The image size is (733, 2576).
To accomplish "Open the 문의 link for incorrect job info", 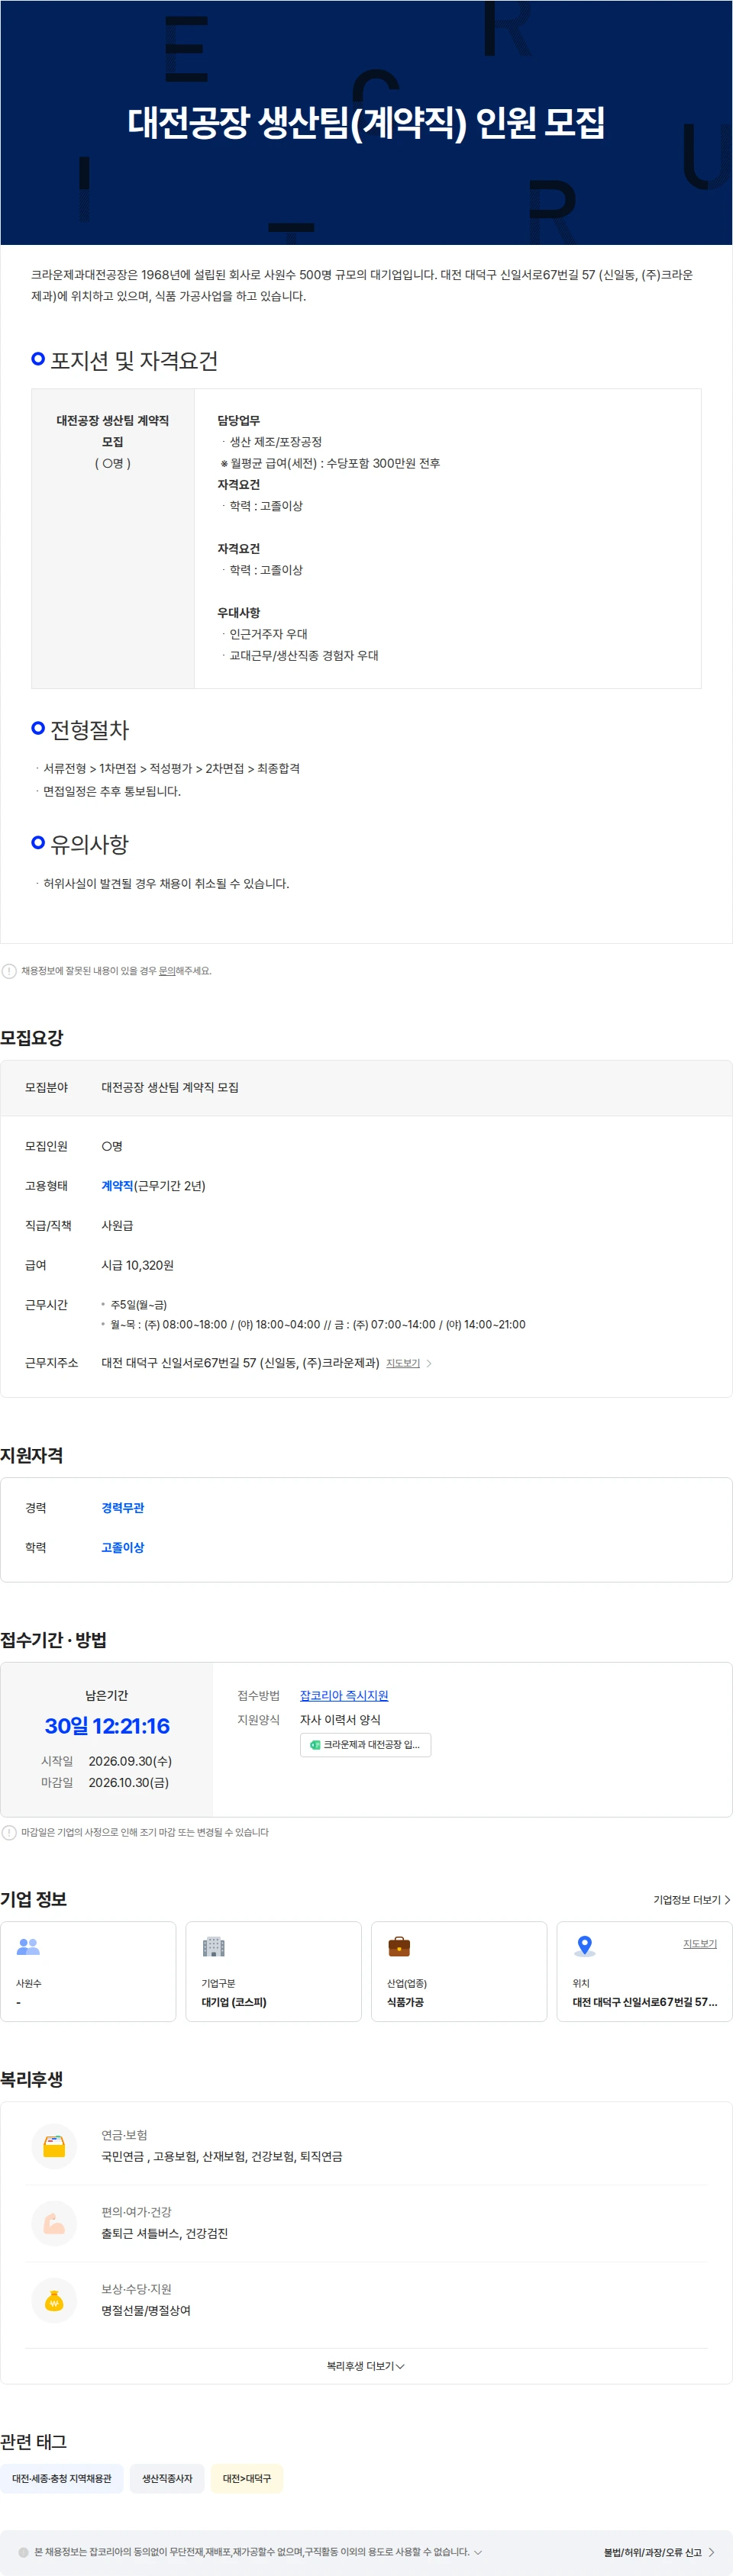I will (167, 971).
